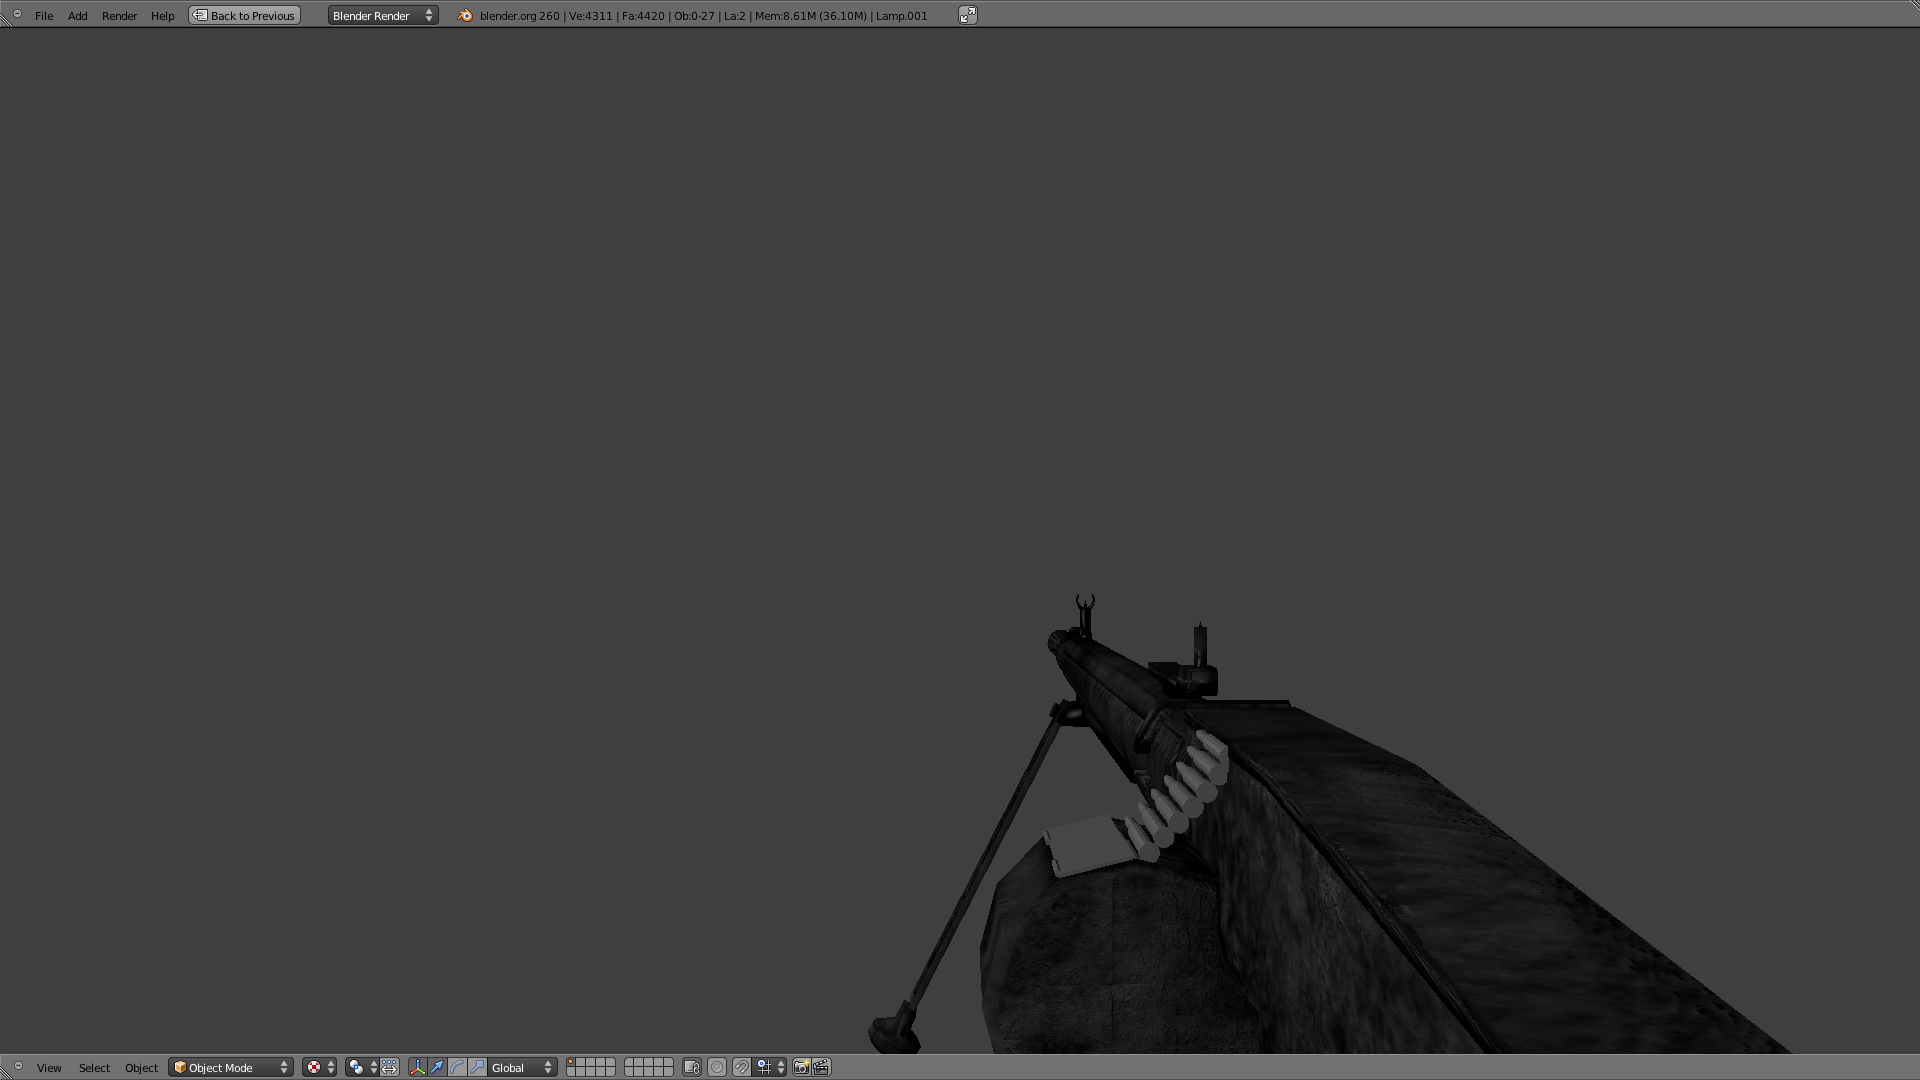The image size is (1920, 1080).
Task: Toggle manipulate object centers only
Action: click(x=390, y=1068)
